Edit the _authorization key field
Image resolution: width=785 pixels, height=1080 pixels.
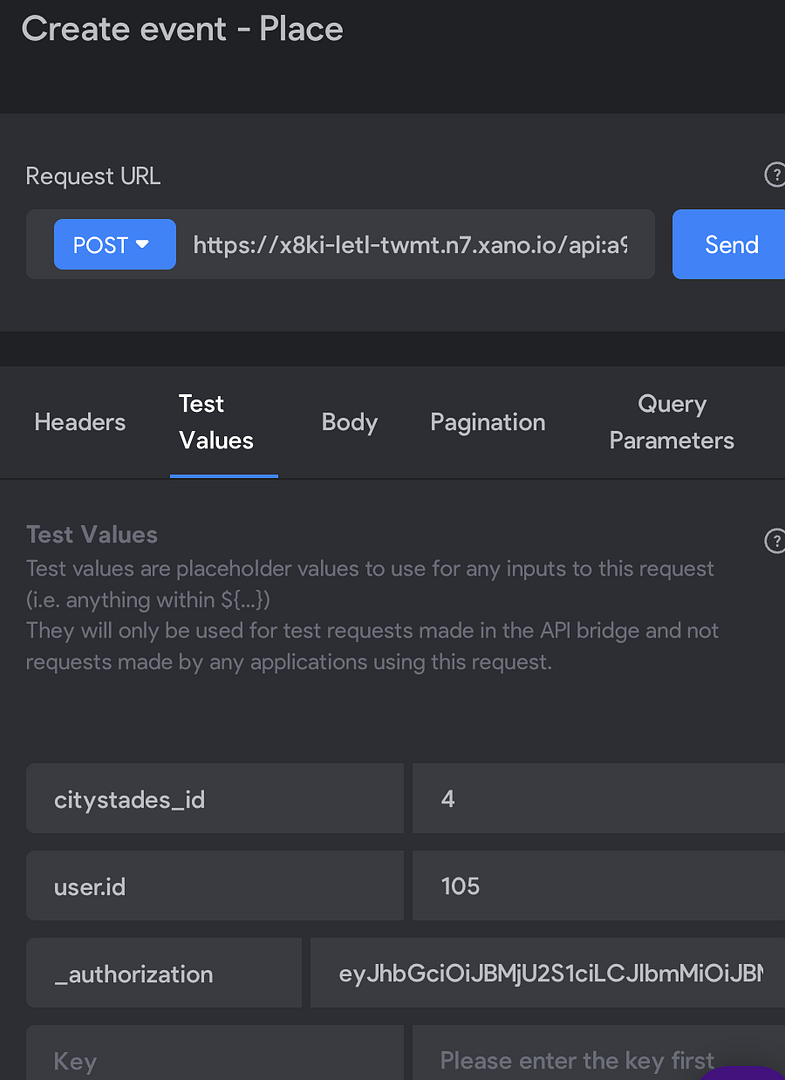[x=164, y=973]
